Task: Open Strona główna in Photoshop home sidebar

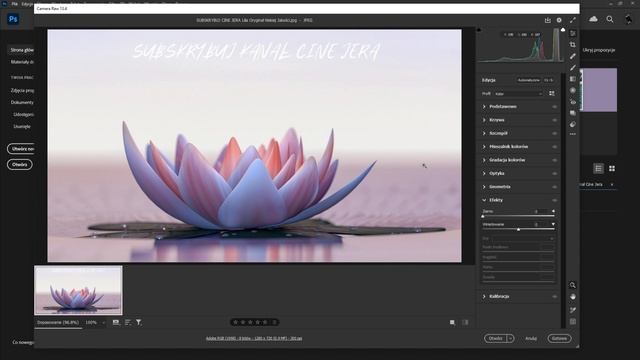Action: [x=22, y=50]
